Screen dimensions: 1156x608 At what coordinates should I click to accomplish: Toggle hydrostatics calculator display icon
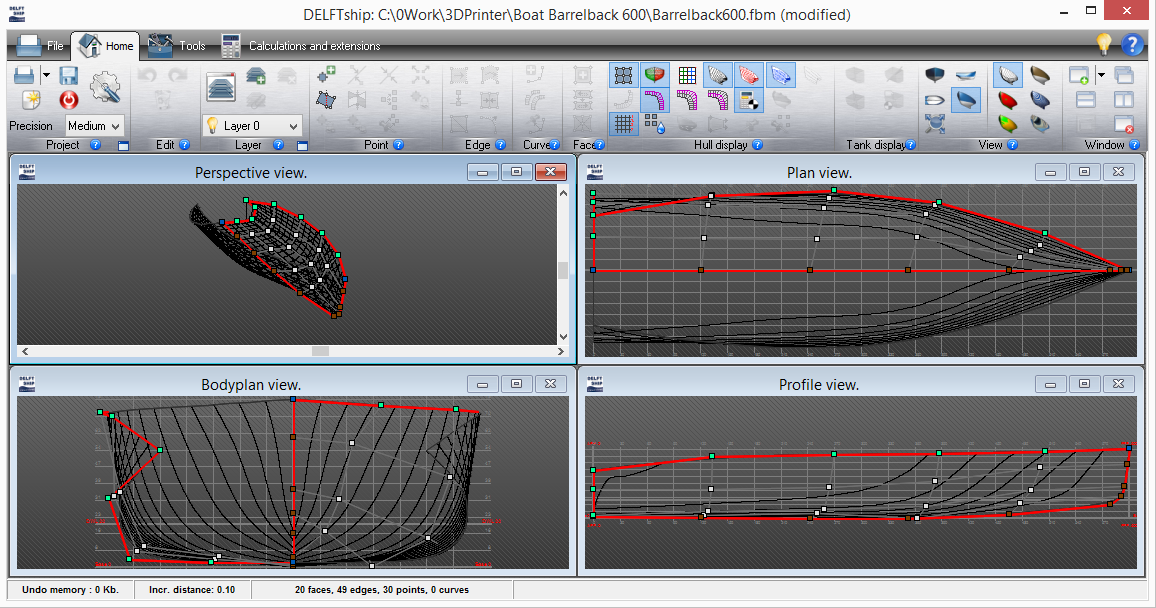point(748,99)
